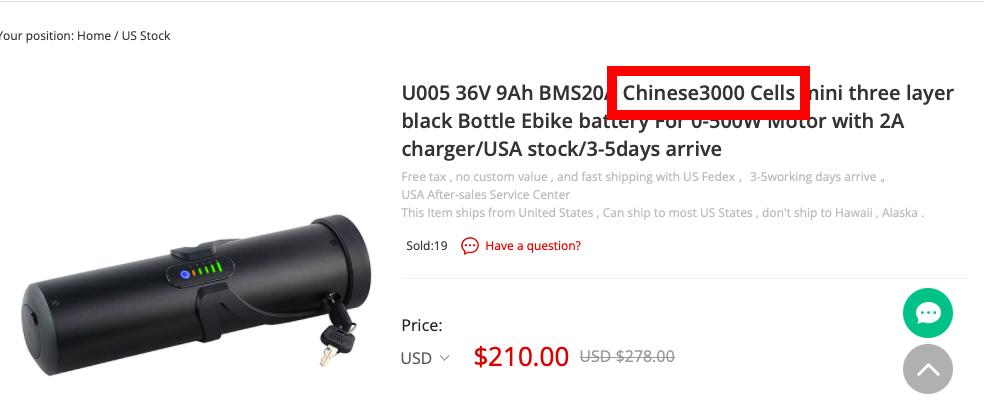Click the battery's green LED indicator panel
This screenshot has height=402, width=984.
point(200,272)
